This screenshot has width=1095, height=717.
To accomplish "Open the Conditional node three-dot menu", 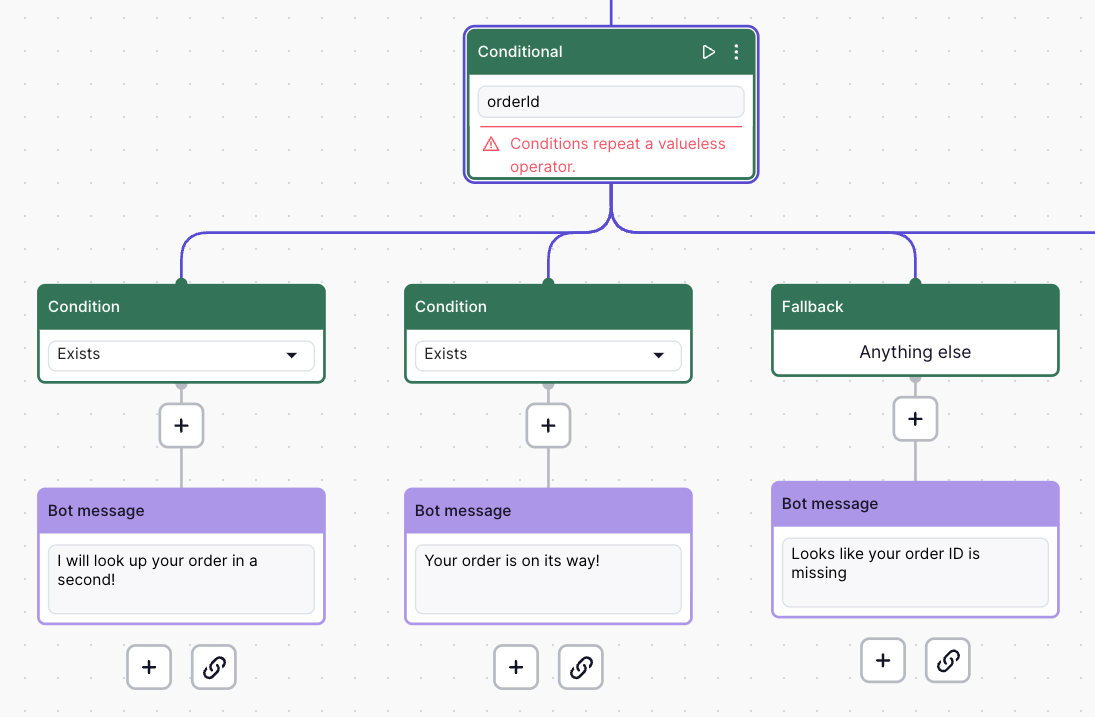I will coord(737,52).
